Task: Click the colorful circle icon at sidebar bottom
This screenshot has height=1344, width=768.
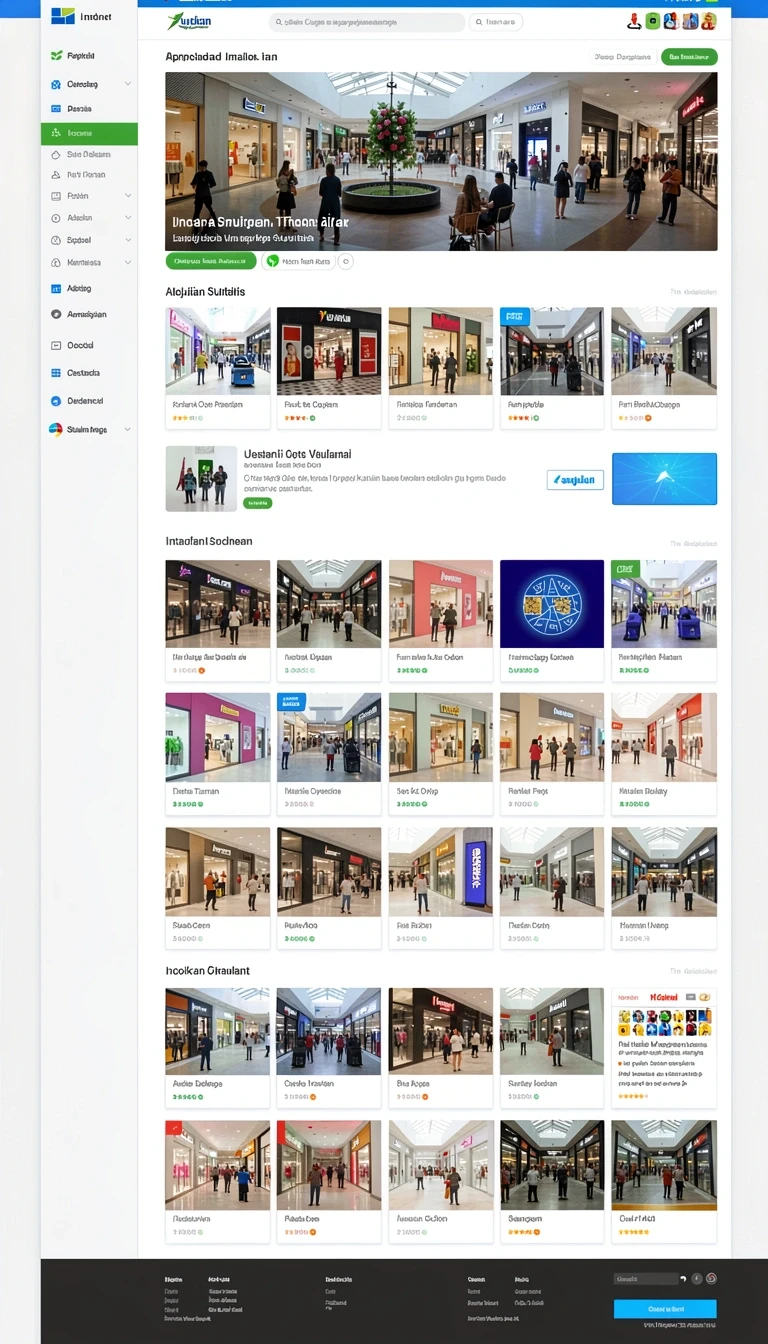Action: click(56, 429)
